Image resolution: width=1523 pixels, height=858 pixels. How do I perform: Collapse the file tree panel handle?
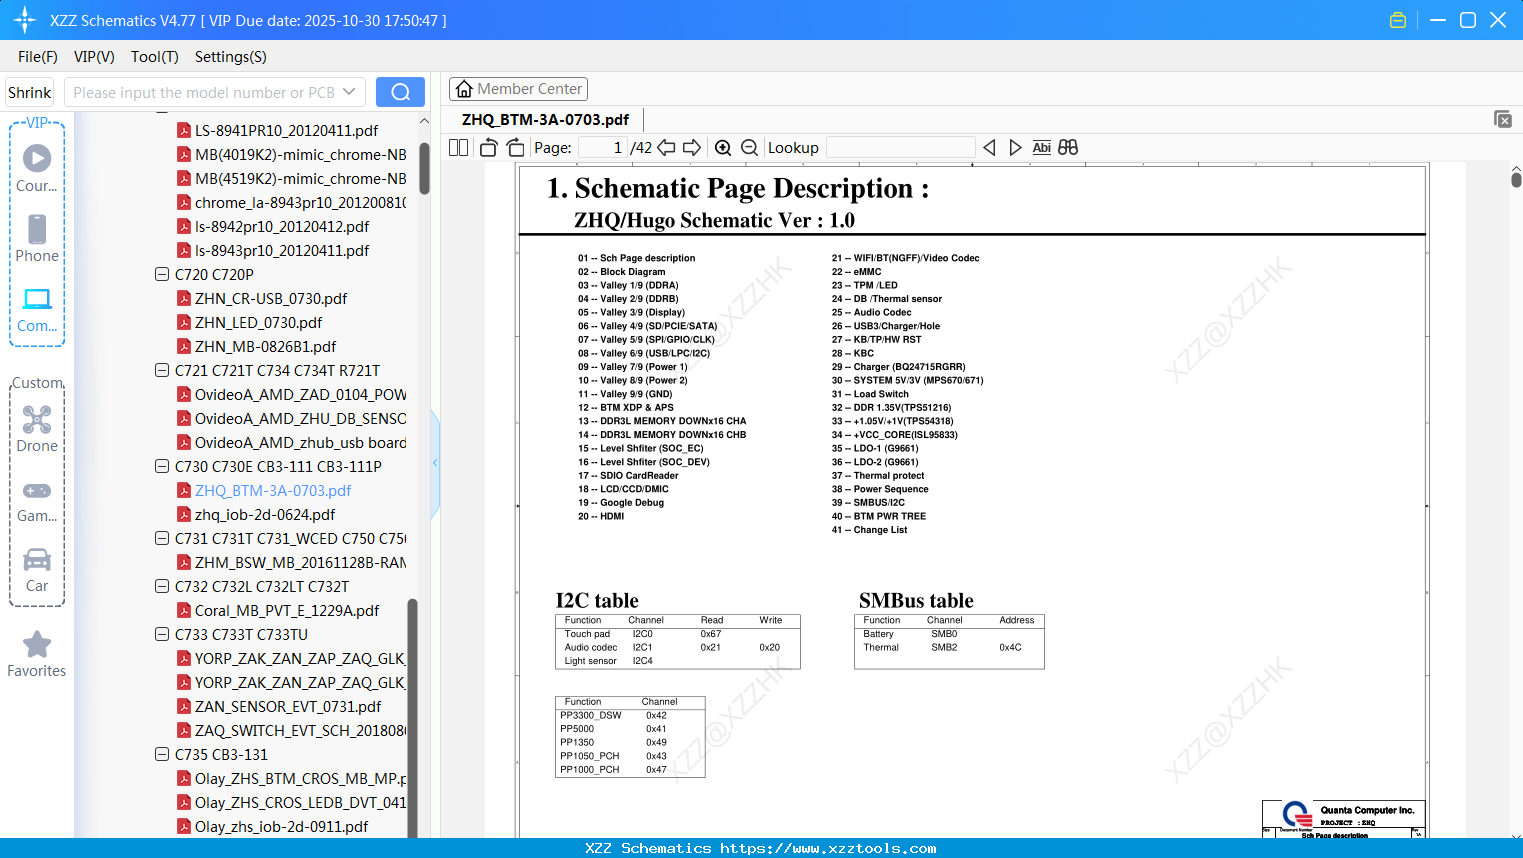[435, 462]
